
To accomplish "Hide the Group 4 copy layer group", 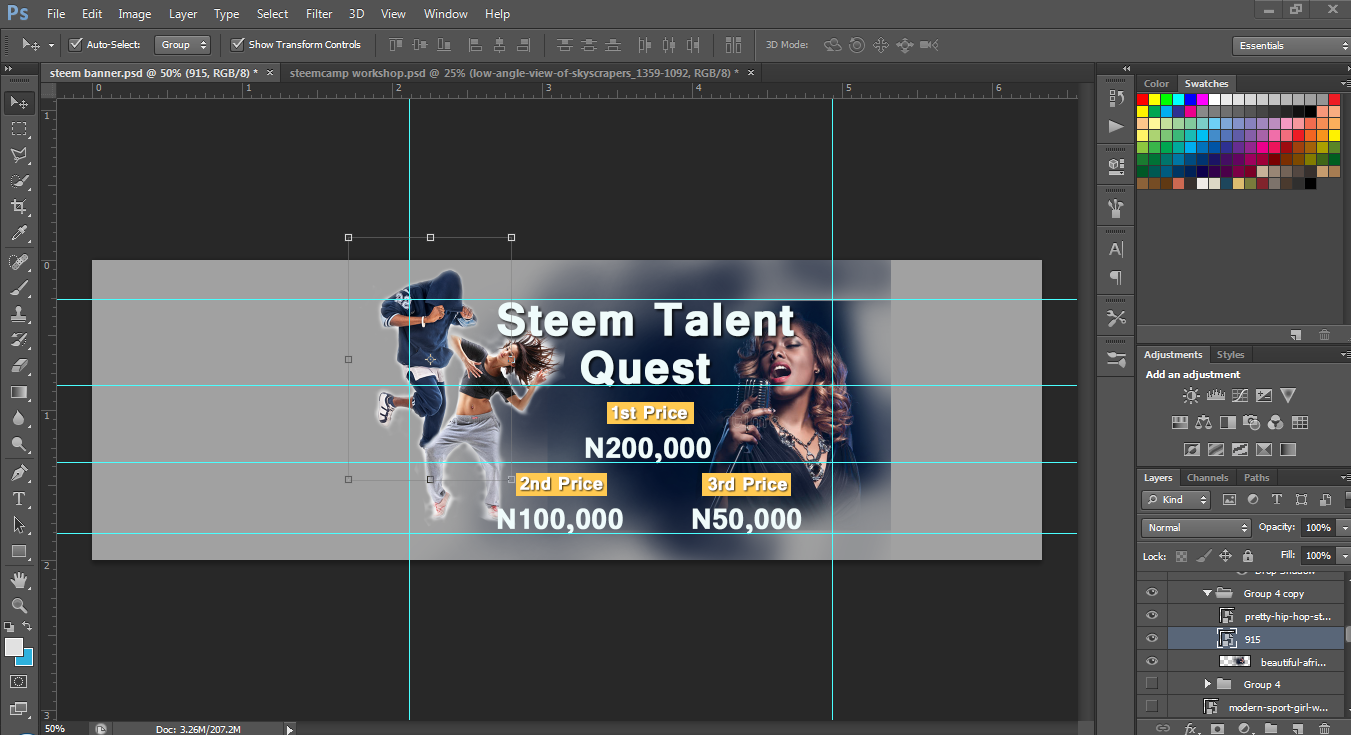I will pos(1152,593).
